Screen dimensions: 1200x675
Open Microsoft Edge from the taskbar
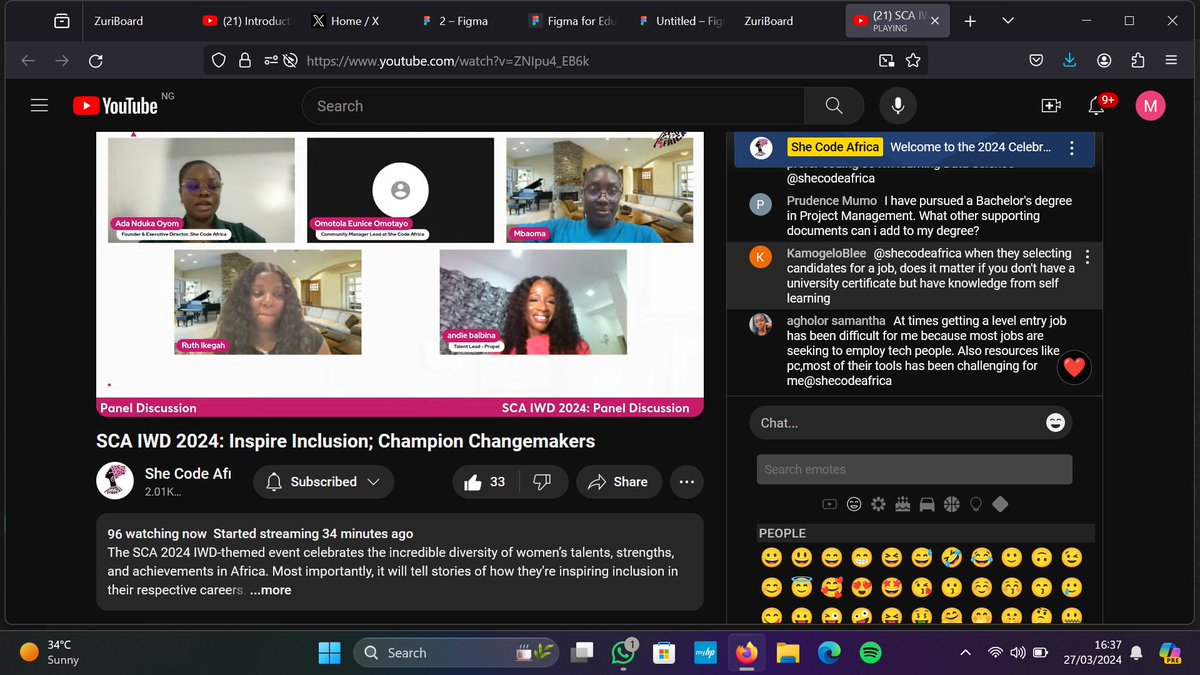pos(829,653)
